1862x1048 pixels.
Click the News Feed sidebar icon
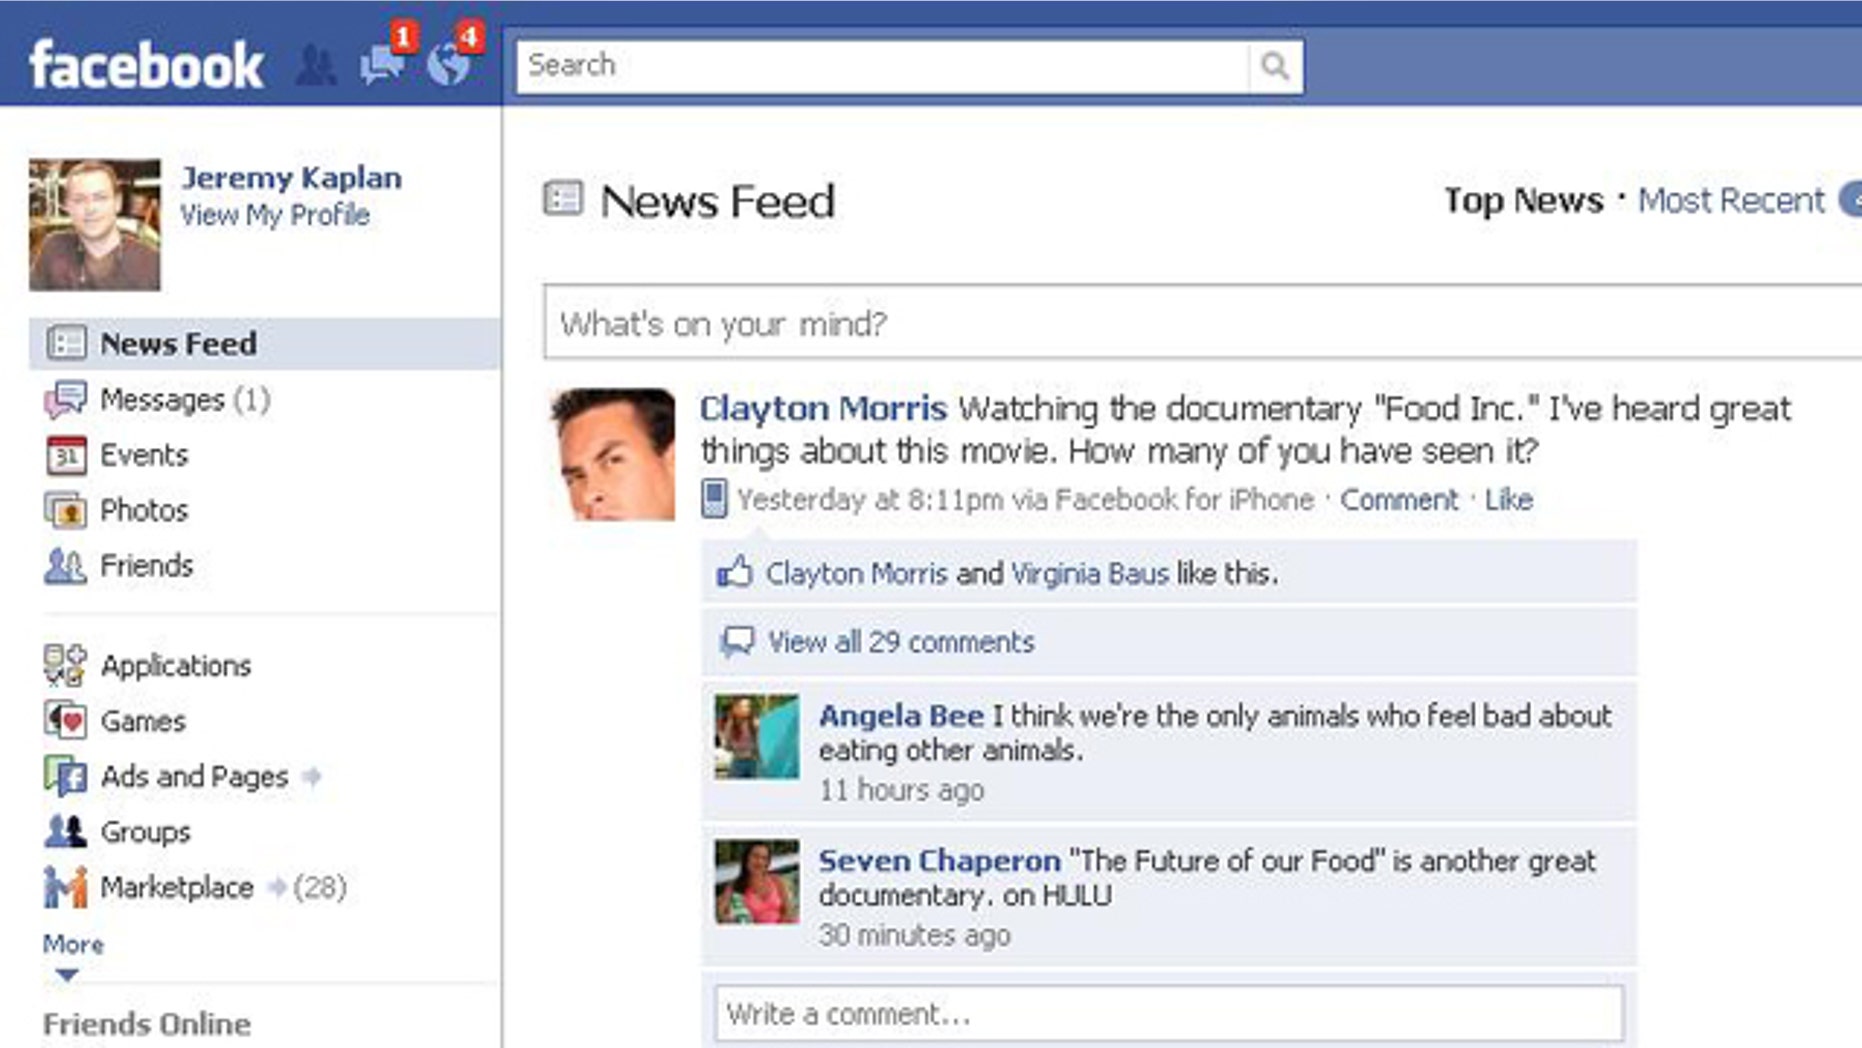click(66, 343)
